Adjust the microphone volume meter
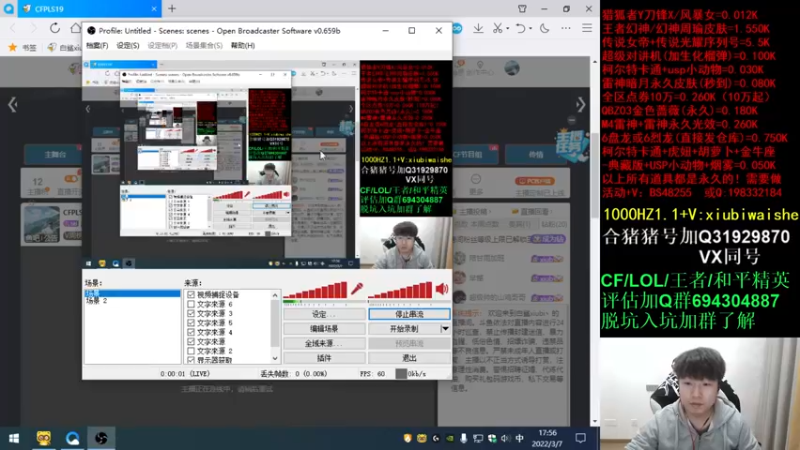Viewport: 800px width, 450px height. 315,290
